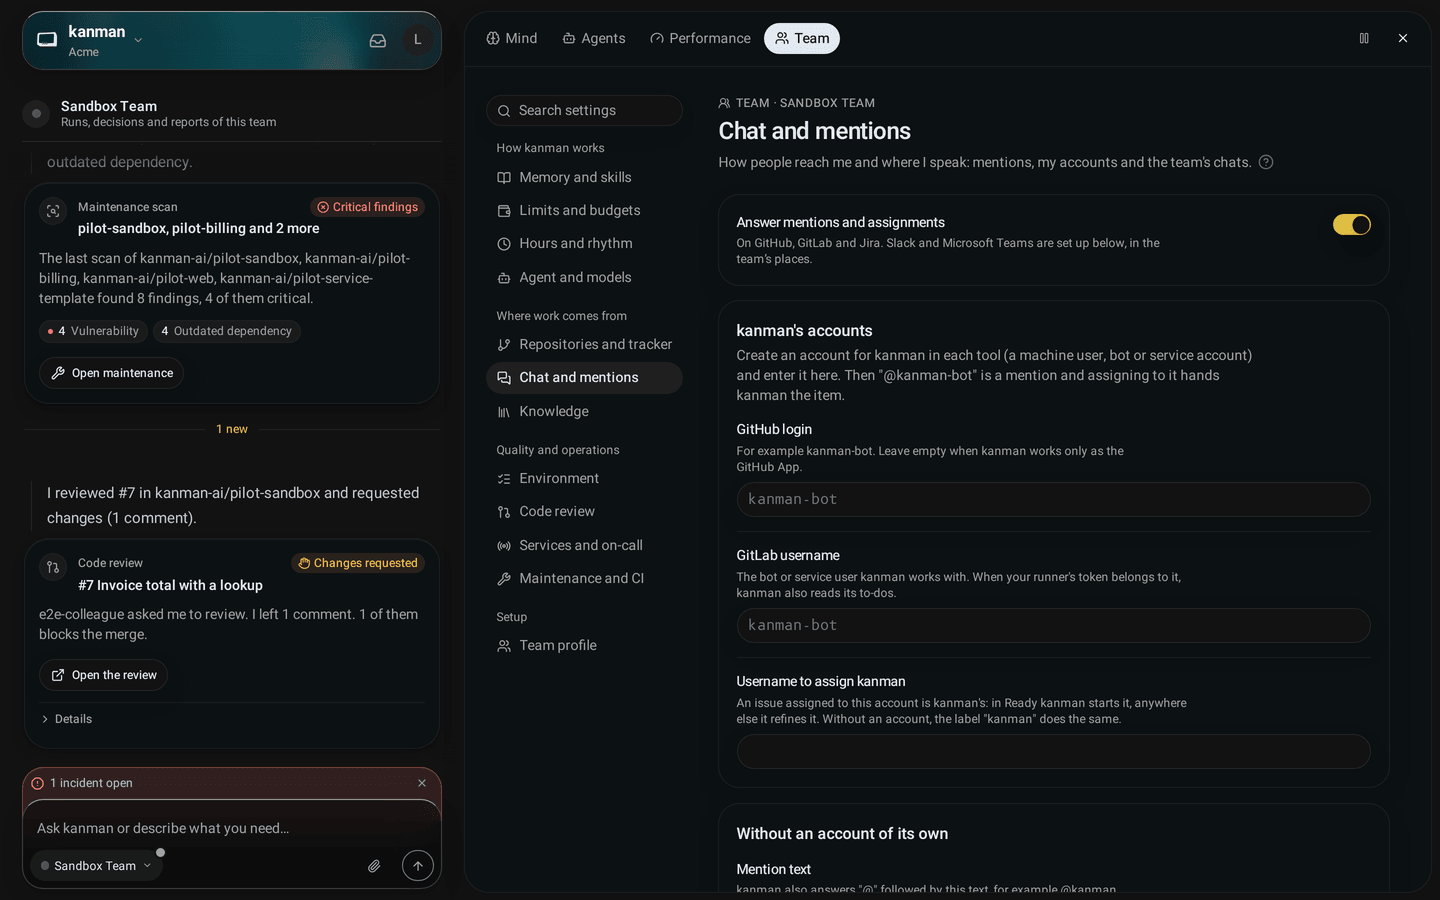This screenshot has width=1440, height=900.
Task: Dismiss the 1 incident open banner
Action: 422,783
